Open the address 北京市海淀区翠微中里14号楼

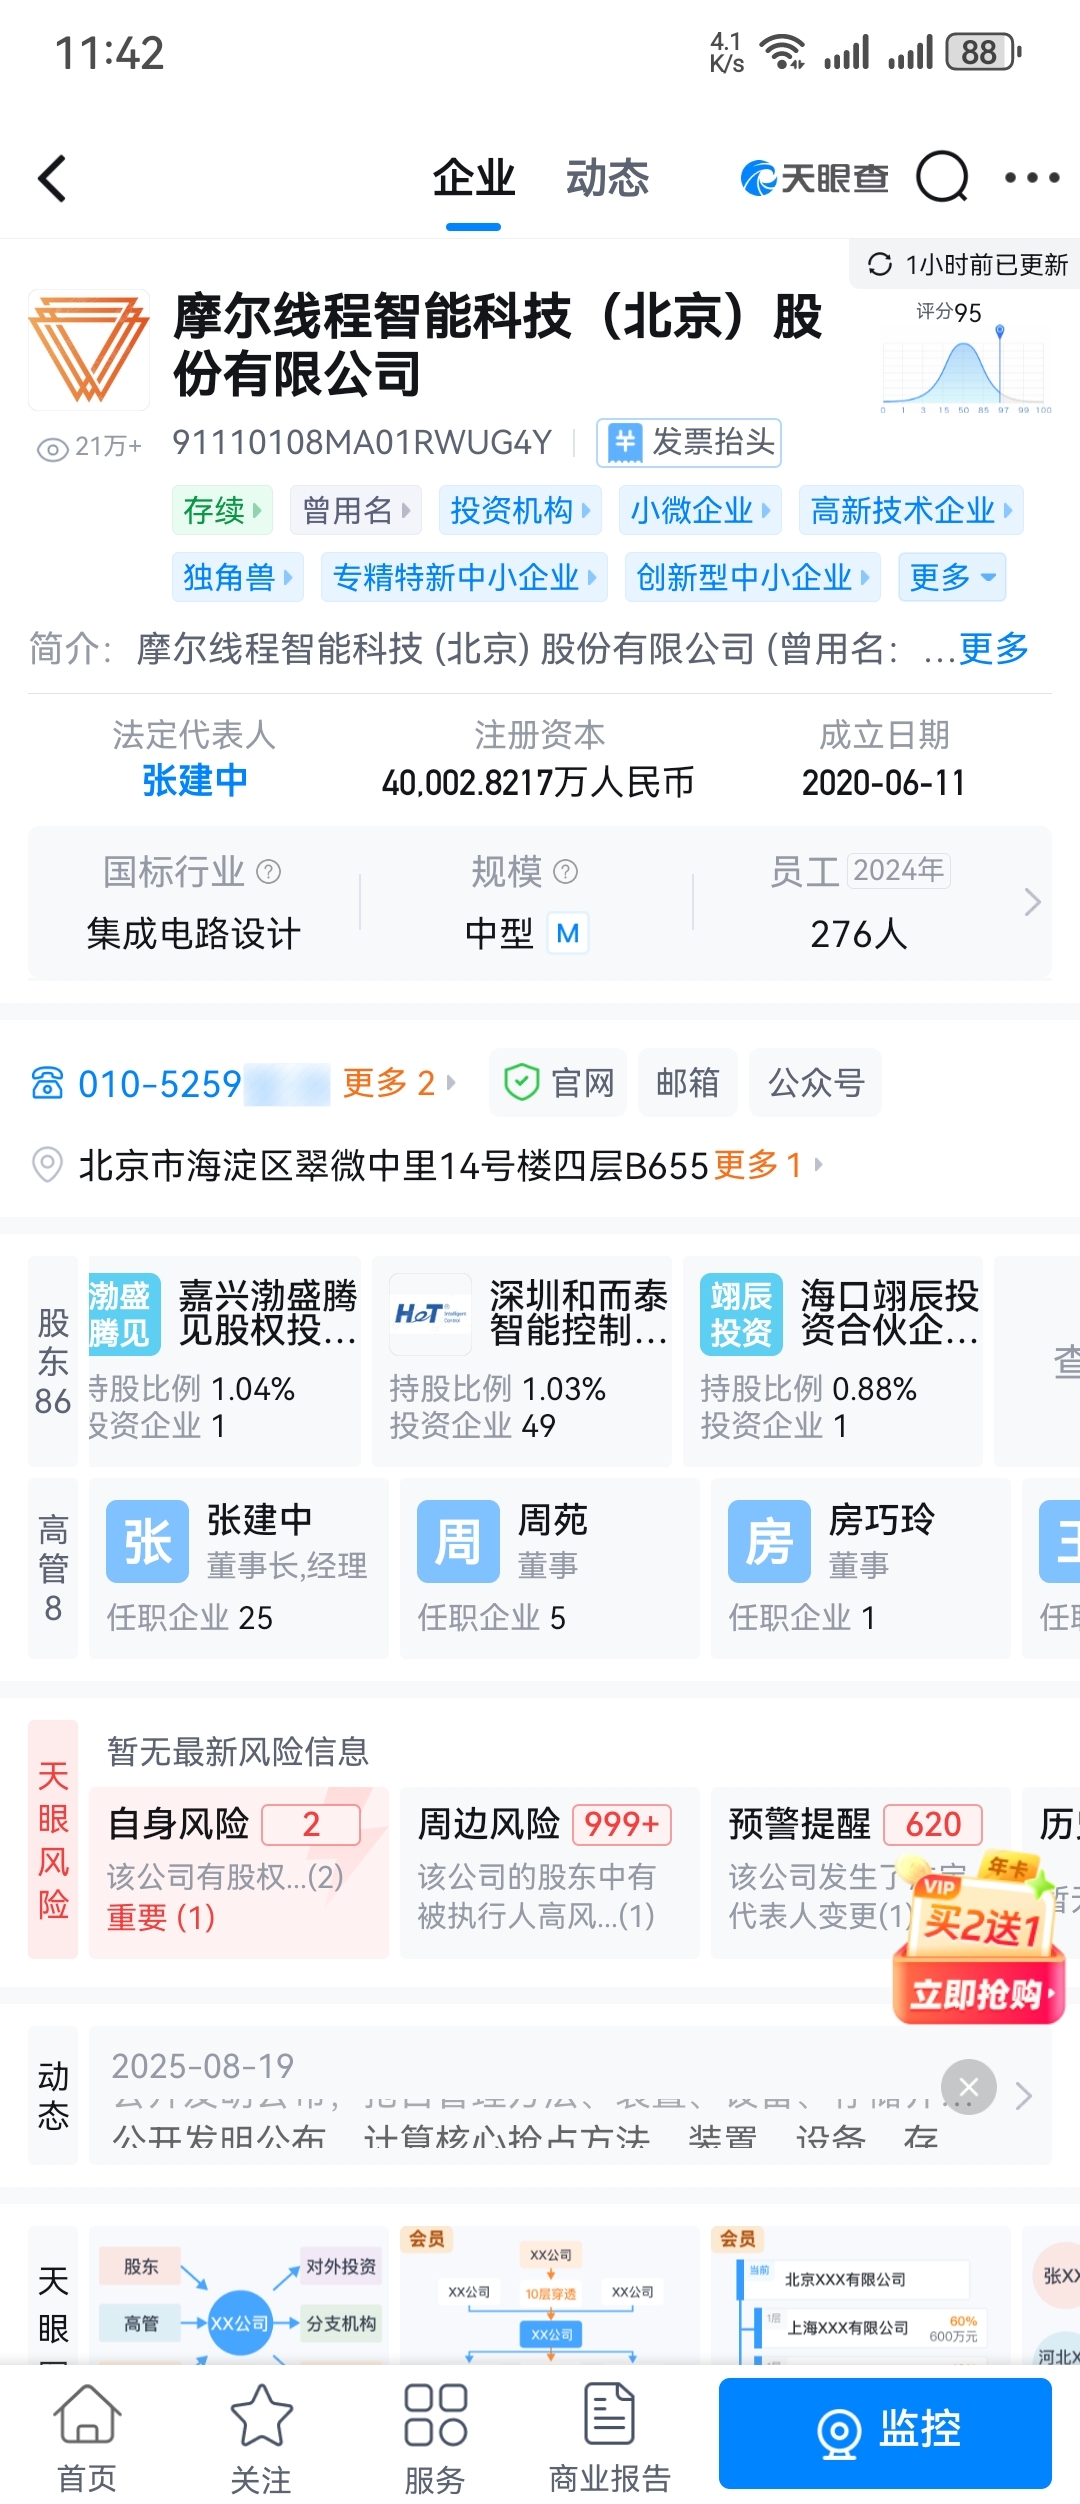coord(394,1165)
